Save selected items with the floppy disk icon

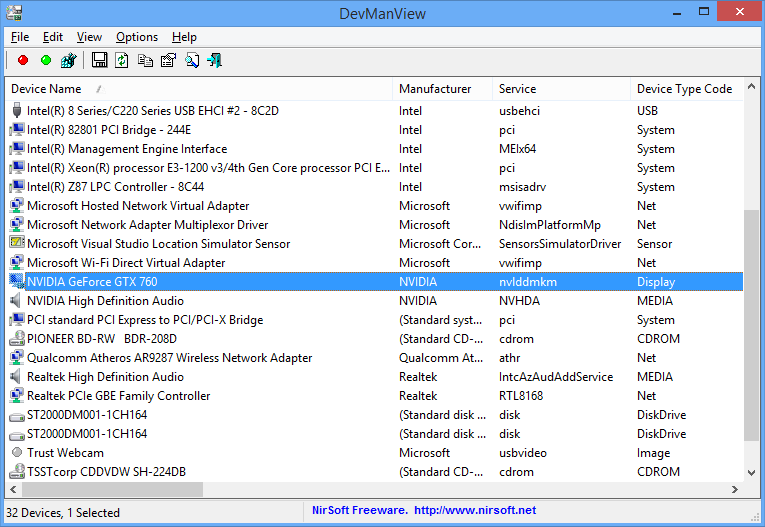[100, 61]
